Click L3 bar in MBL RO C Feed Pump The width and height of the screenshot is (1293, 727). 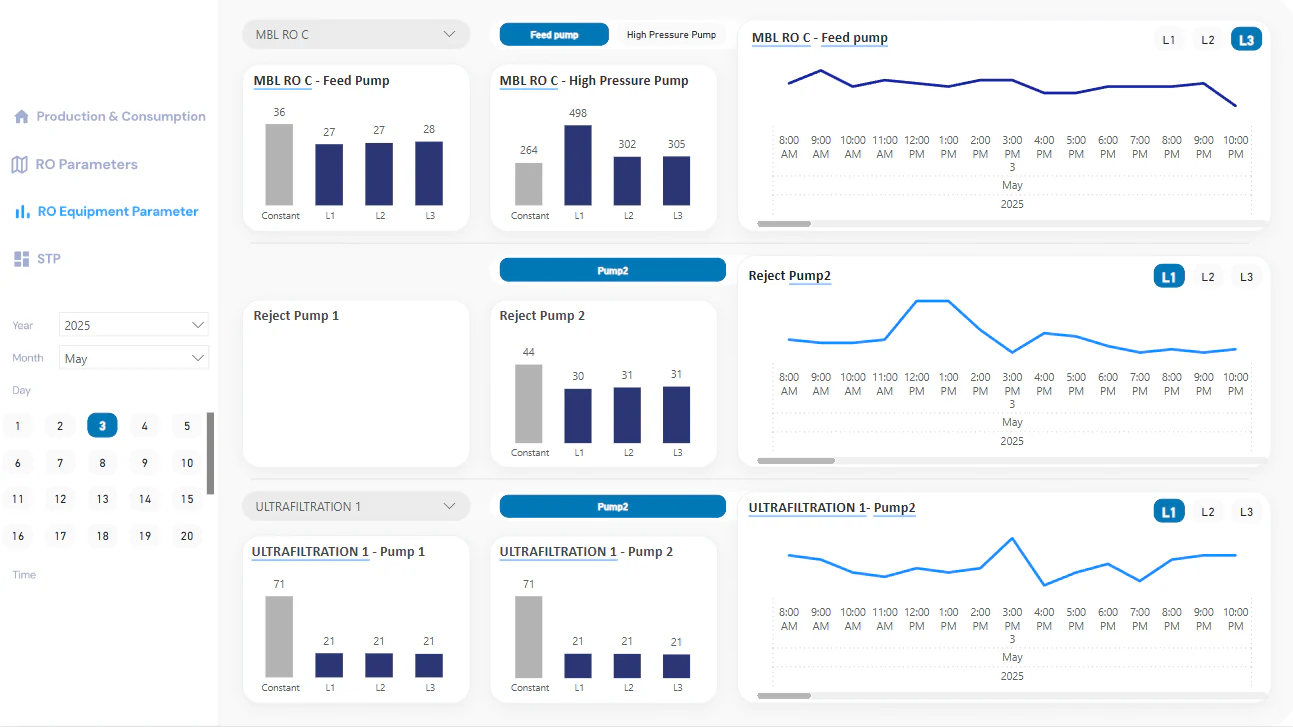coord(429,173)
